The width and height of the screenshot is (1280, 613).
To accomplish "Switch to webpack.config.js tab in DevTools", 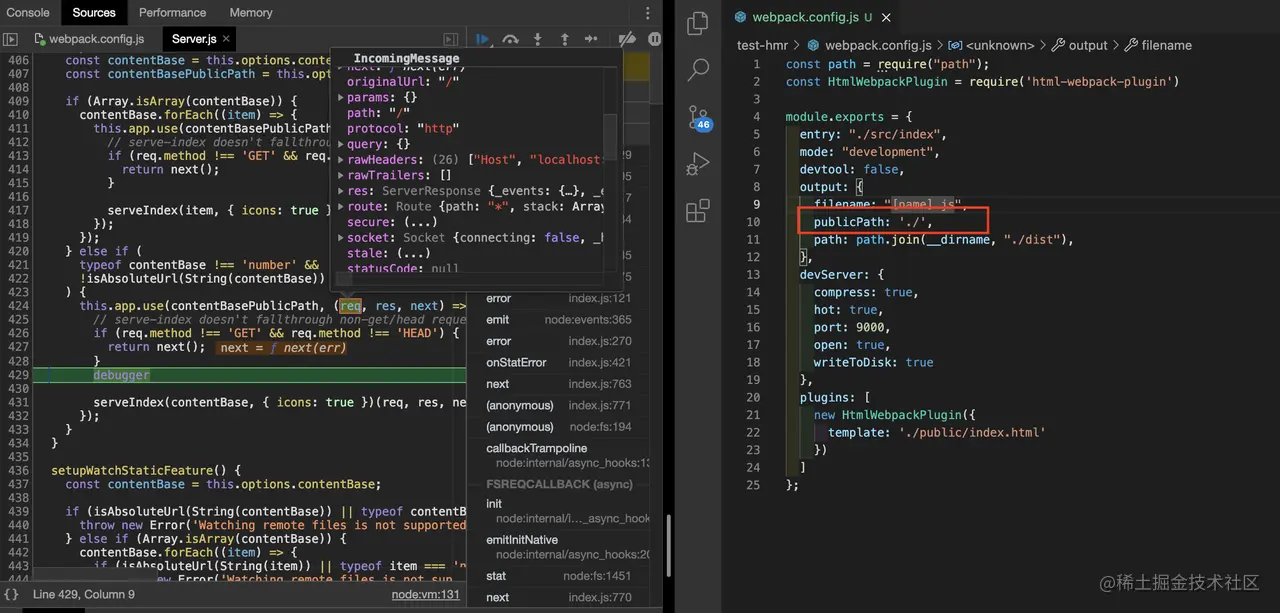I will (89, 39).
